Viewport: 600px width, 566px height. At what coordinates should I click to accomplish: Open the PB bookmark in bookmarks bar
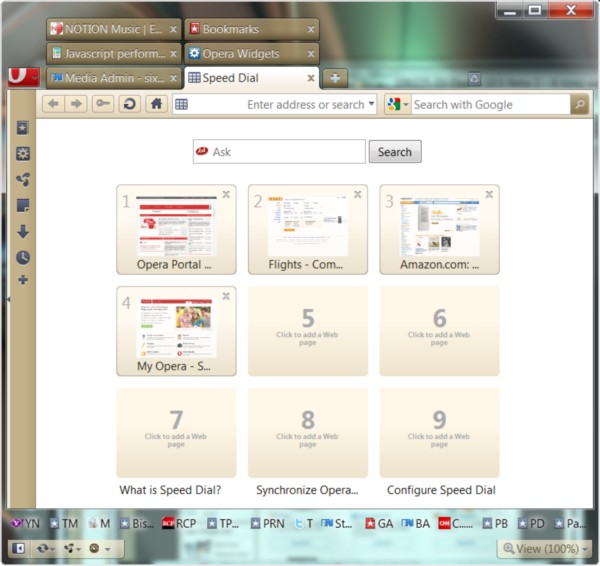point(495,523)
